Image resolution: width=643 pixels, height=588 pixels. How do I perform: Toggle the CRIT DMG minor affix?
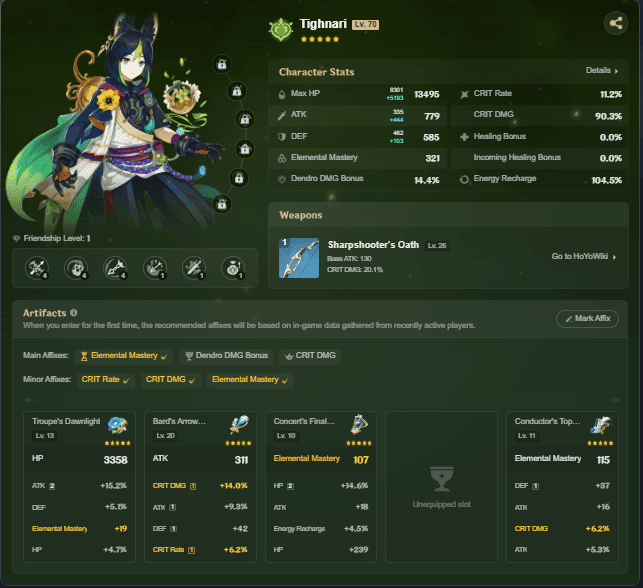[x=171, y=380]
